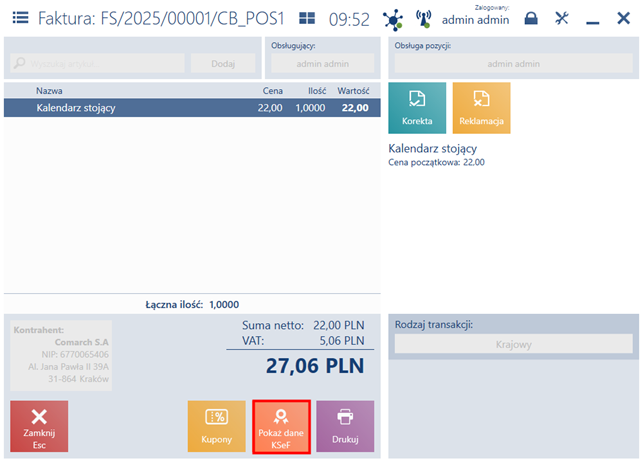The height and width of the screenshot is (463, 643).
Task: Click the 27,06 PLN total amount
Action: point(315,366)
